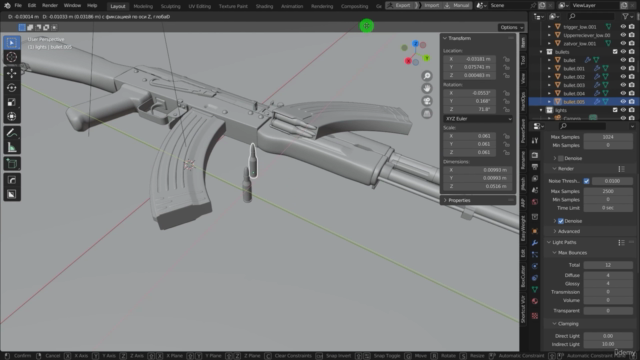Pick the Annotate pencil tool

point(12,133)
